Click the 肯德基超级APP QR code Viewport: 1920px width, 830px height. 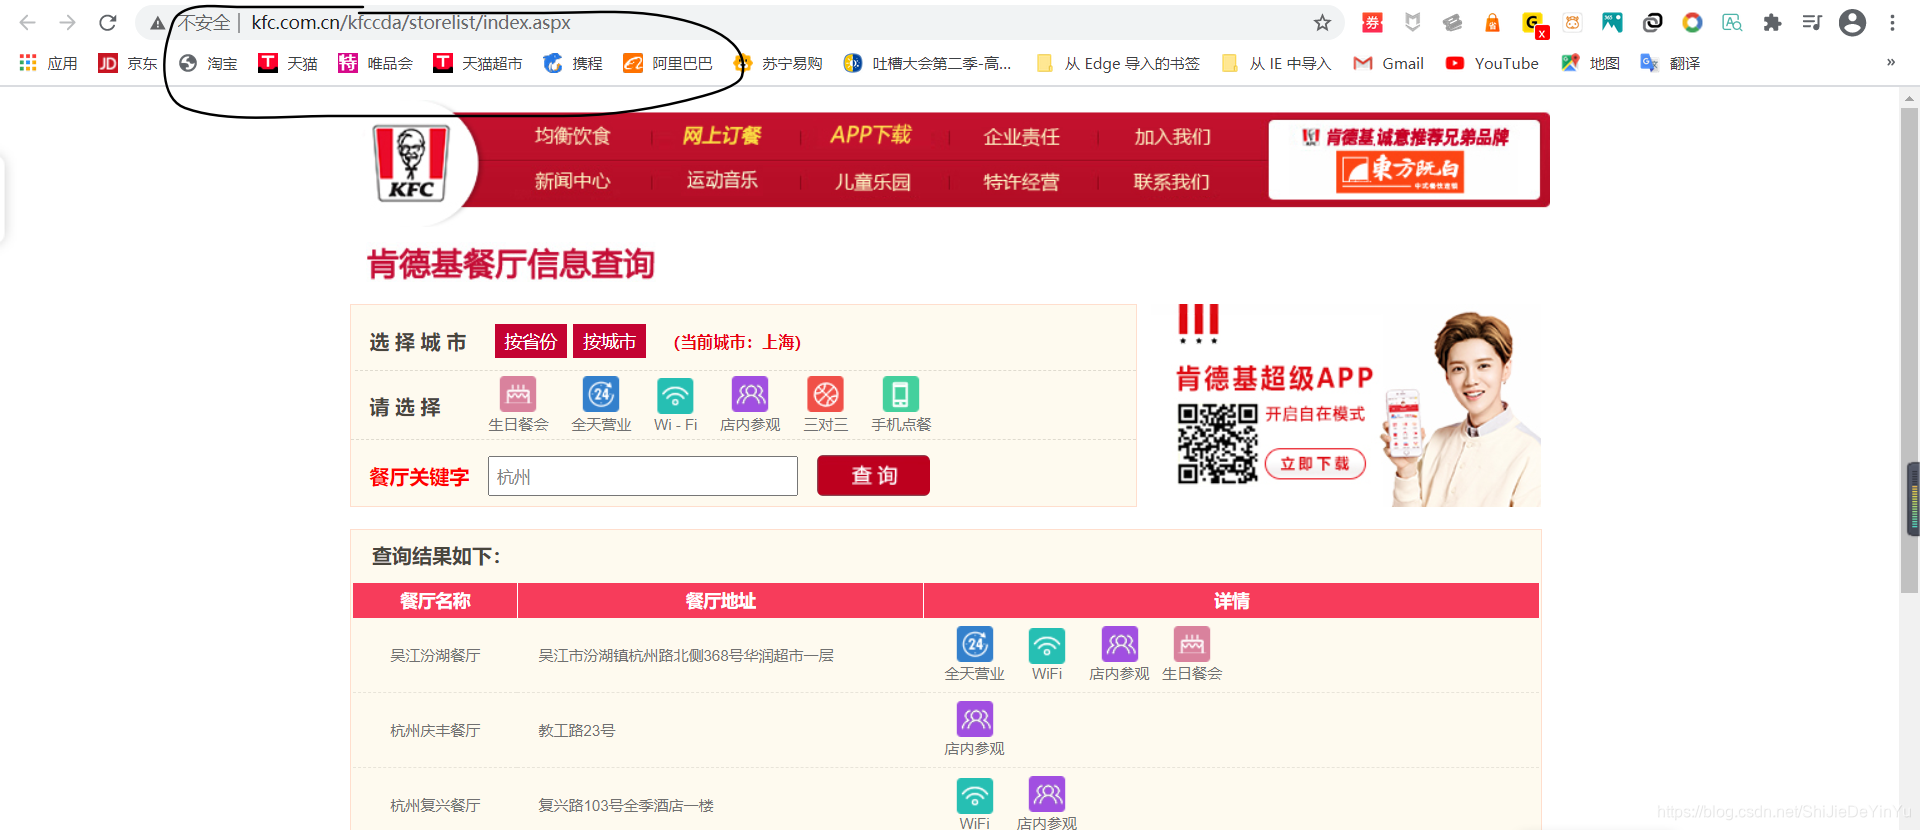(x=1217, y=443)
